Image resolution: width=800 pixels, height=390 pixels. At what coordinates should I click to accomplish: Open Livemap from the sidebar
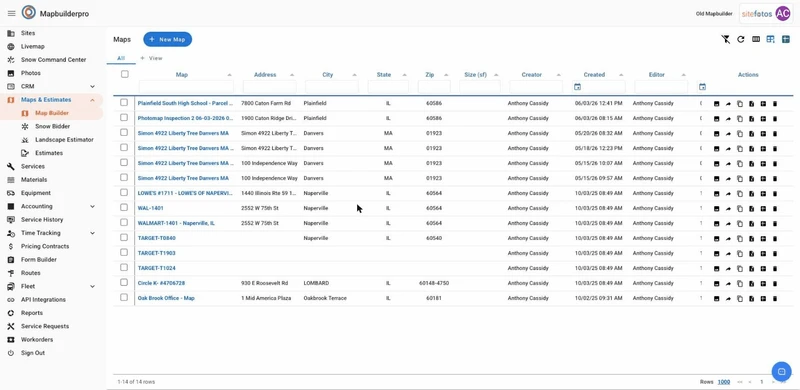click(33, 46)
